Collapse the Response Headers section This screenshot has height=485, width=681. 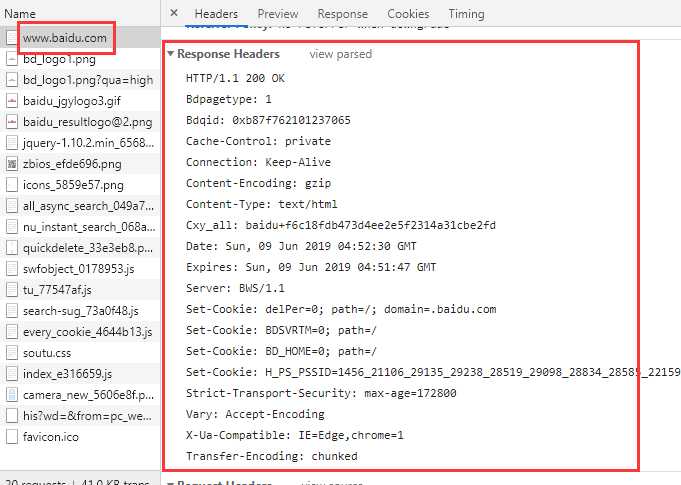tap(171, 54)
